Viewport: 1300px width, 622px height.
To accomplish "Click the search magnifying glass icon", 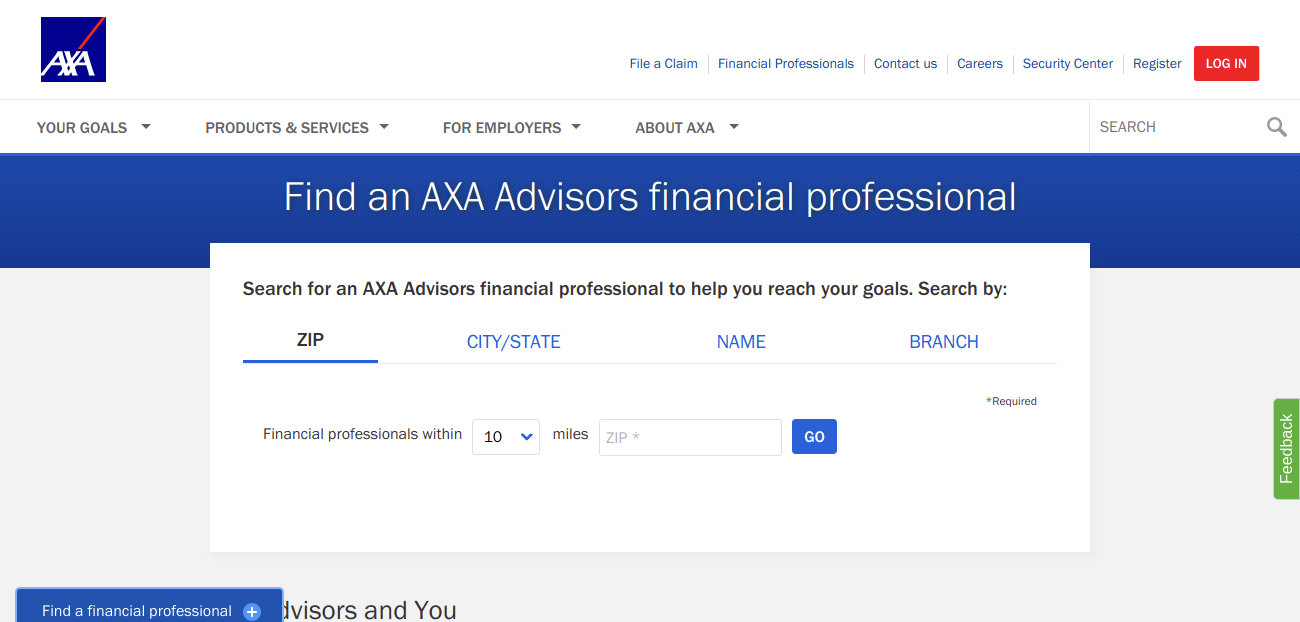I will point(1276,127).
